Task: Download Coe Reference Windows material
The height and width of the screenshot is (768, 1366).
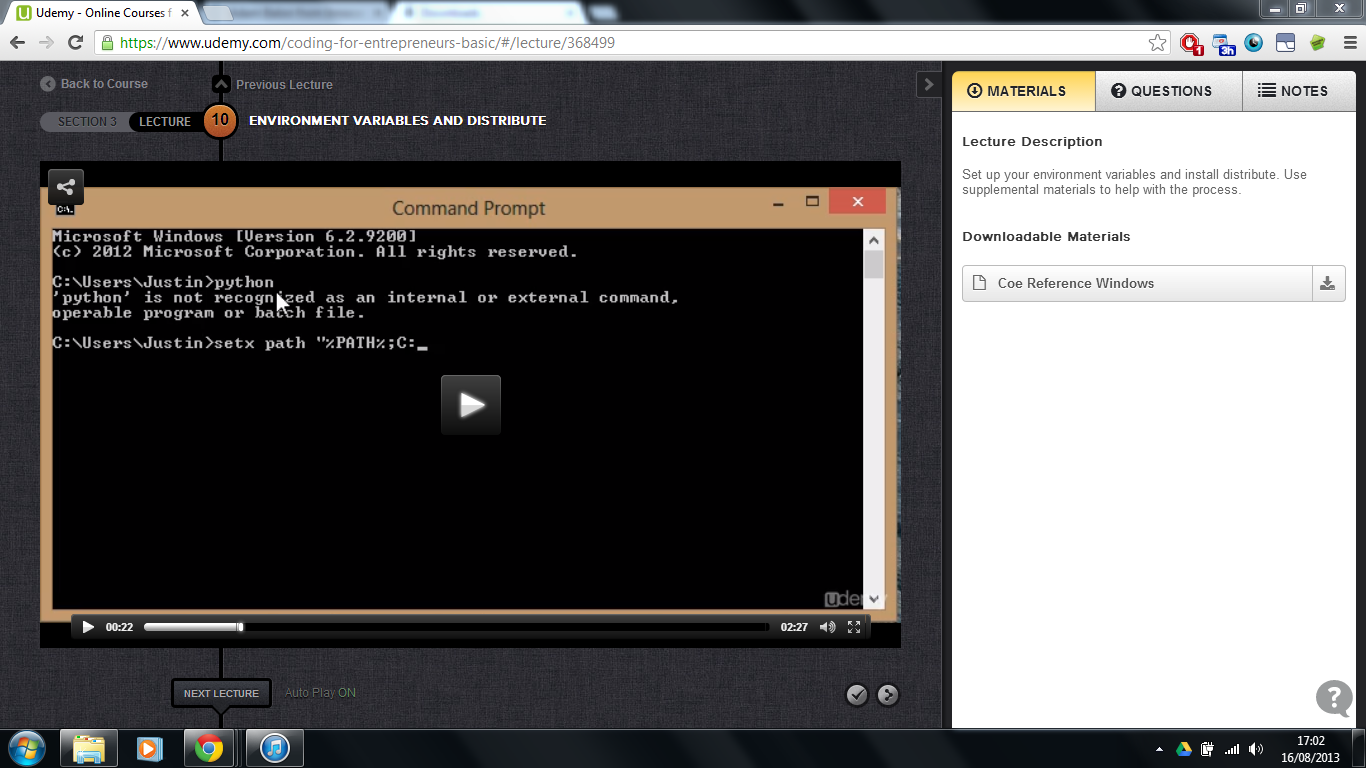Action: click(x=1328, y=283)
